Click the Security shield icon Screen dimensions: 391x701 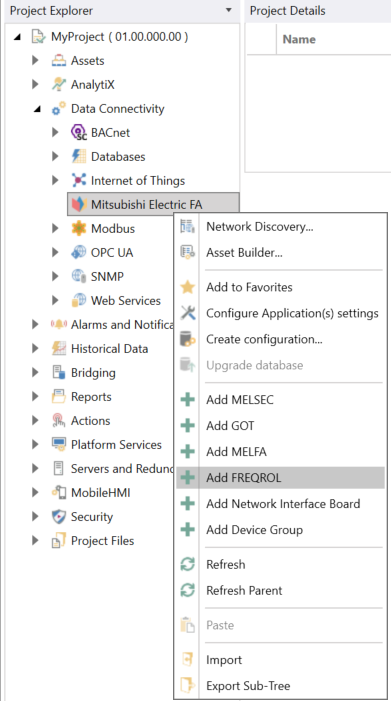point(59,517)
